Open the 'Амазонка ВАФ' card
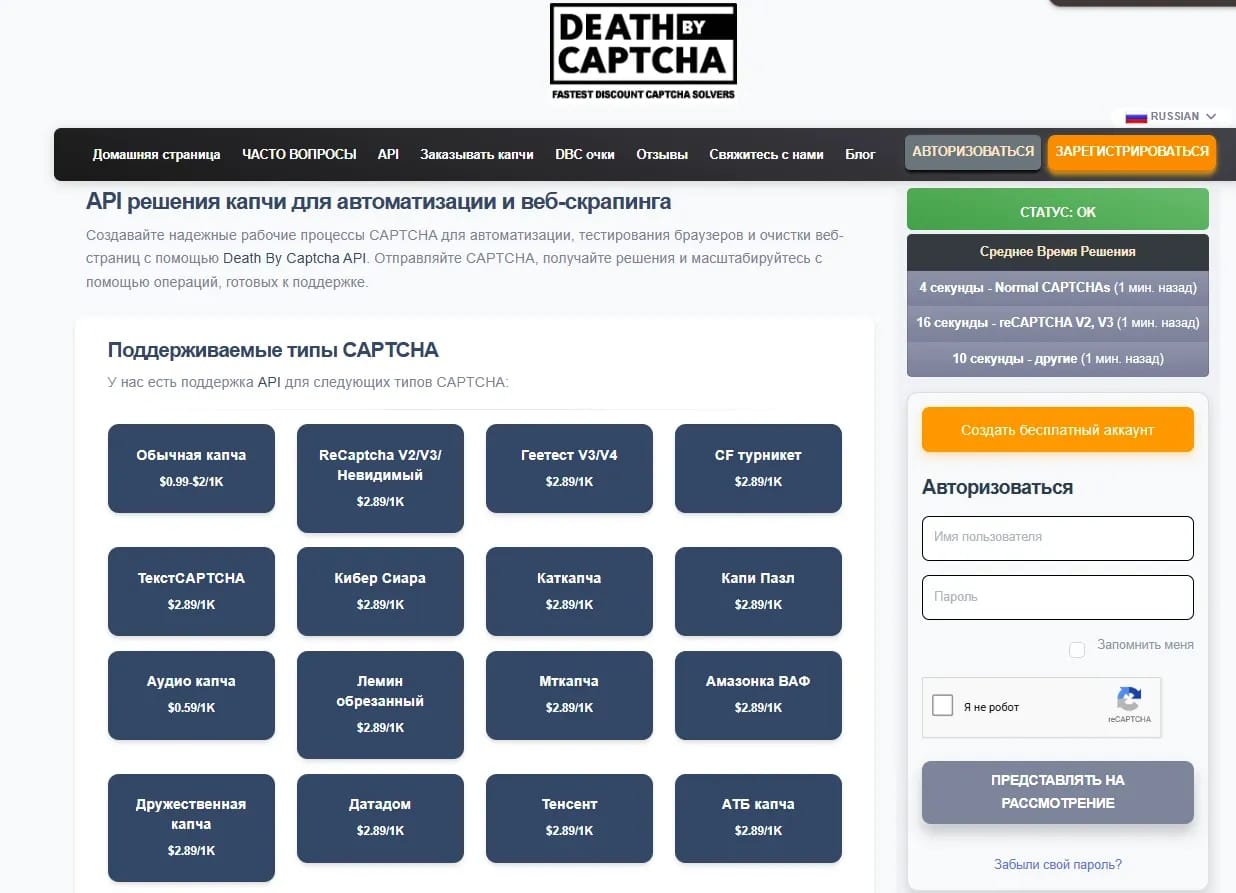The image size is (1236, 893). coord(758,695)
